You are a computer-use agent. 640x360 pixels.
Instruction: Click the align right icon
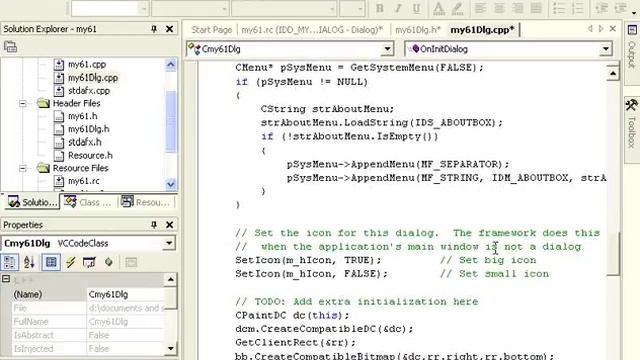[518, 8]
